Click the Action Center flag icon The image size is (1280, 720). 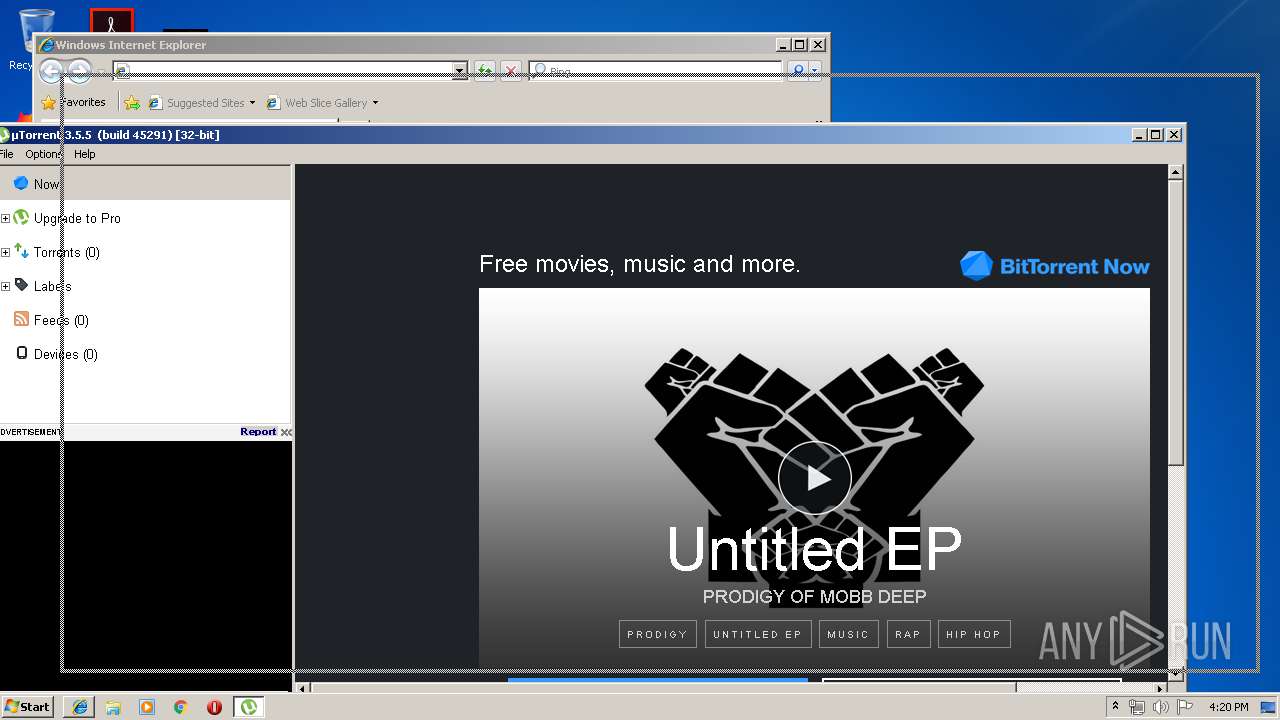pos(1185,707)
